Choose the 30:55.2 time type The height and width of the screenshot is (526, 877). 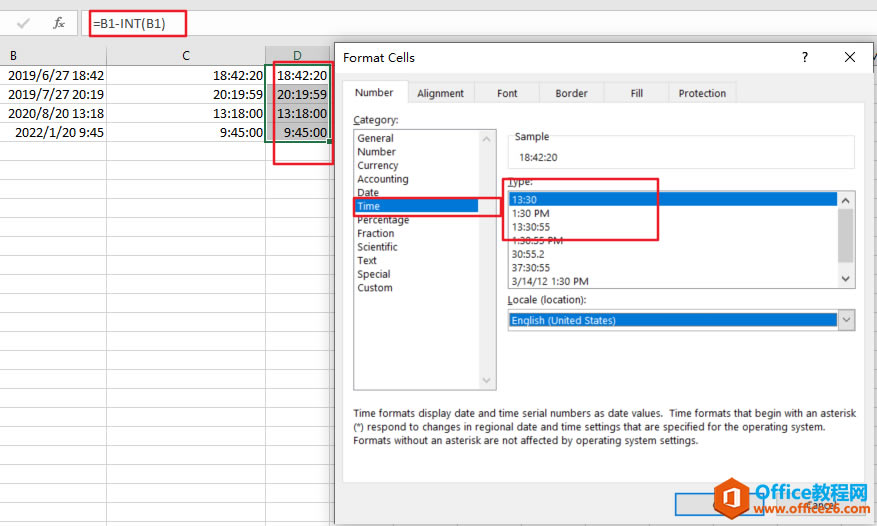[x=673, y=254]
